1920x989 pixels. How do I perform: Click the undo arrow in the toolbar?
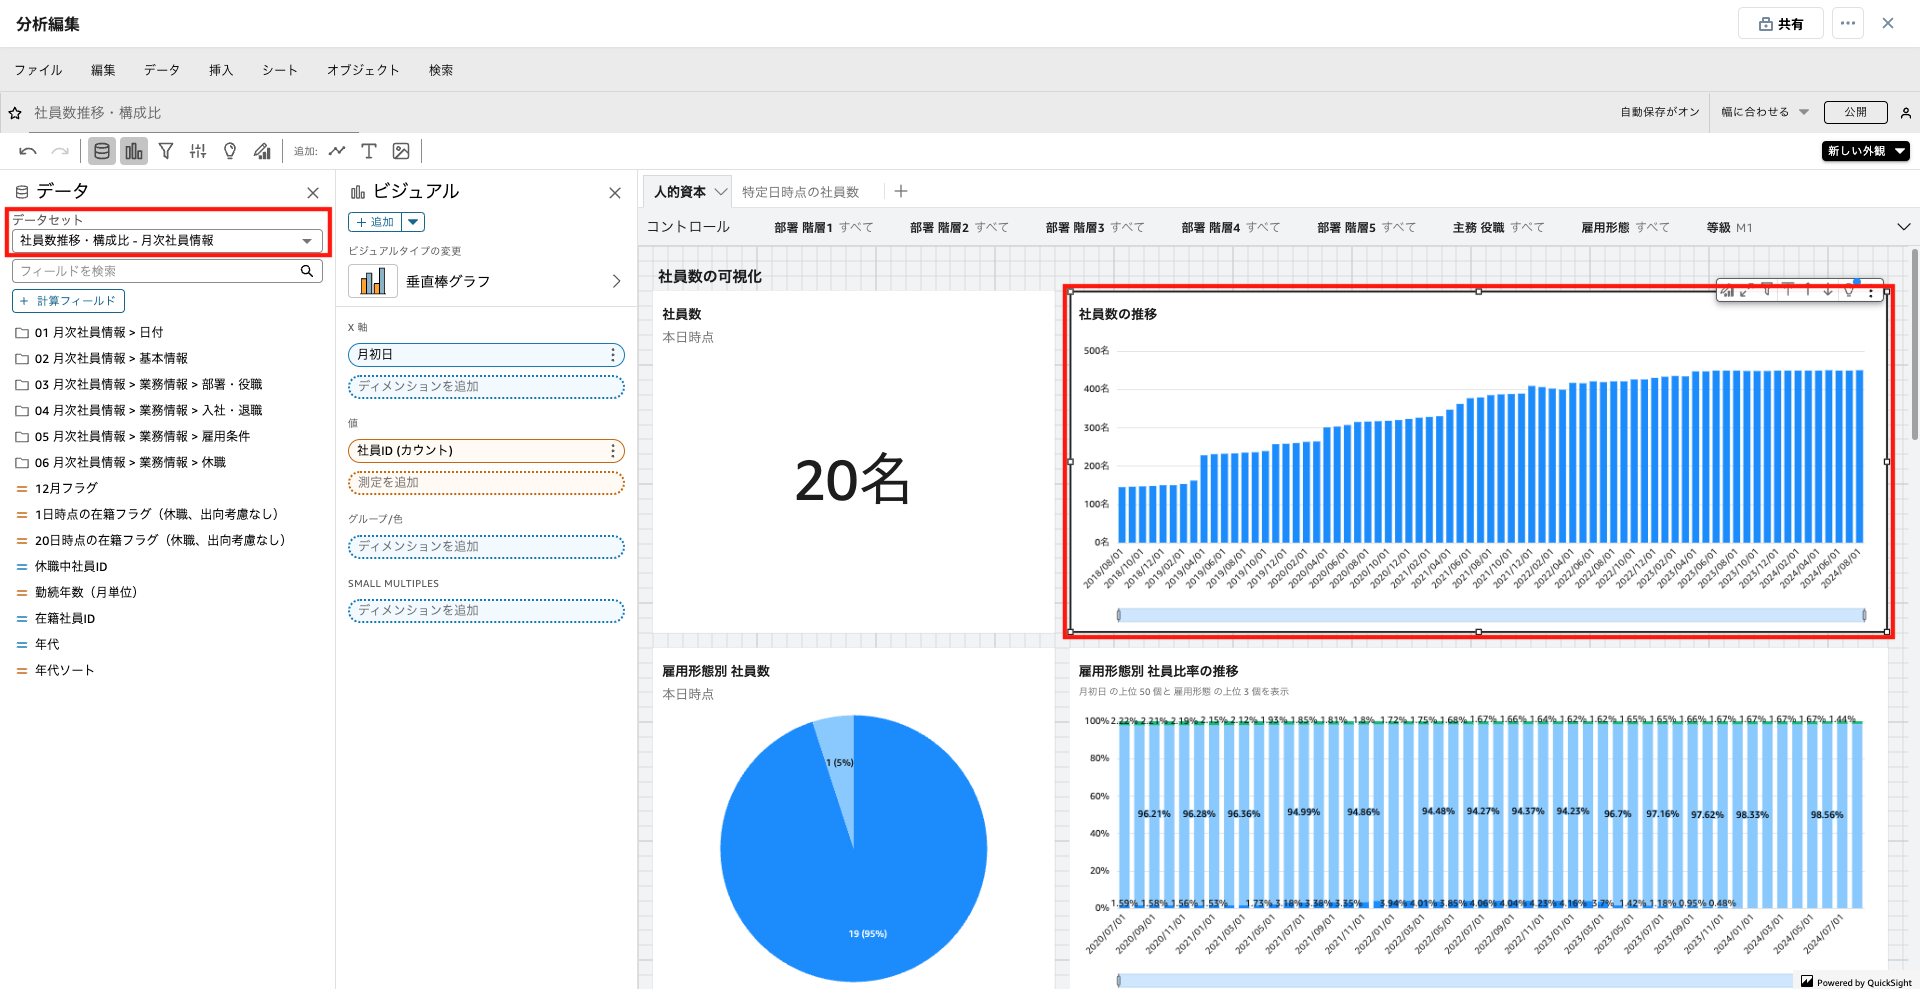point(28,151)
